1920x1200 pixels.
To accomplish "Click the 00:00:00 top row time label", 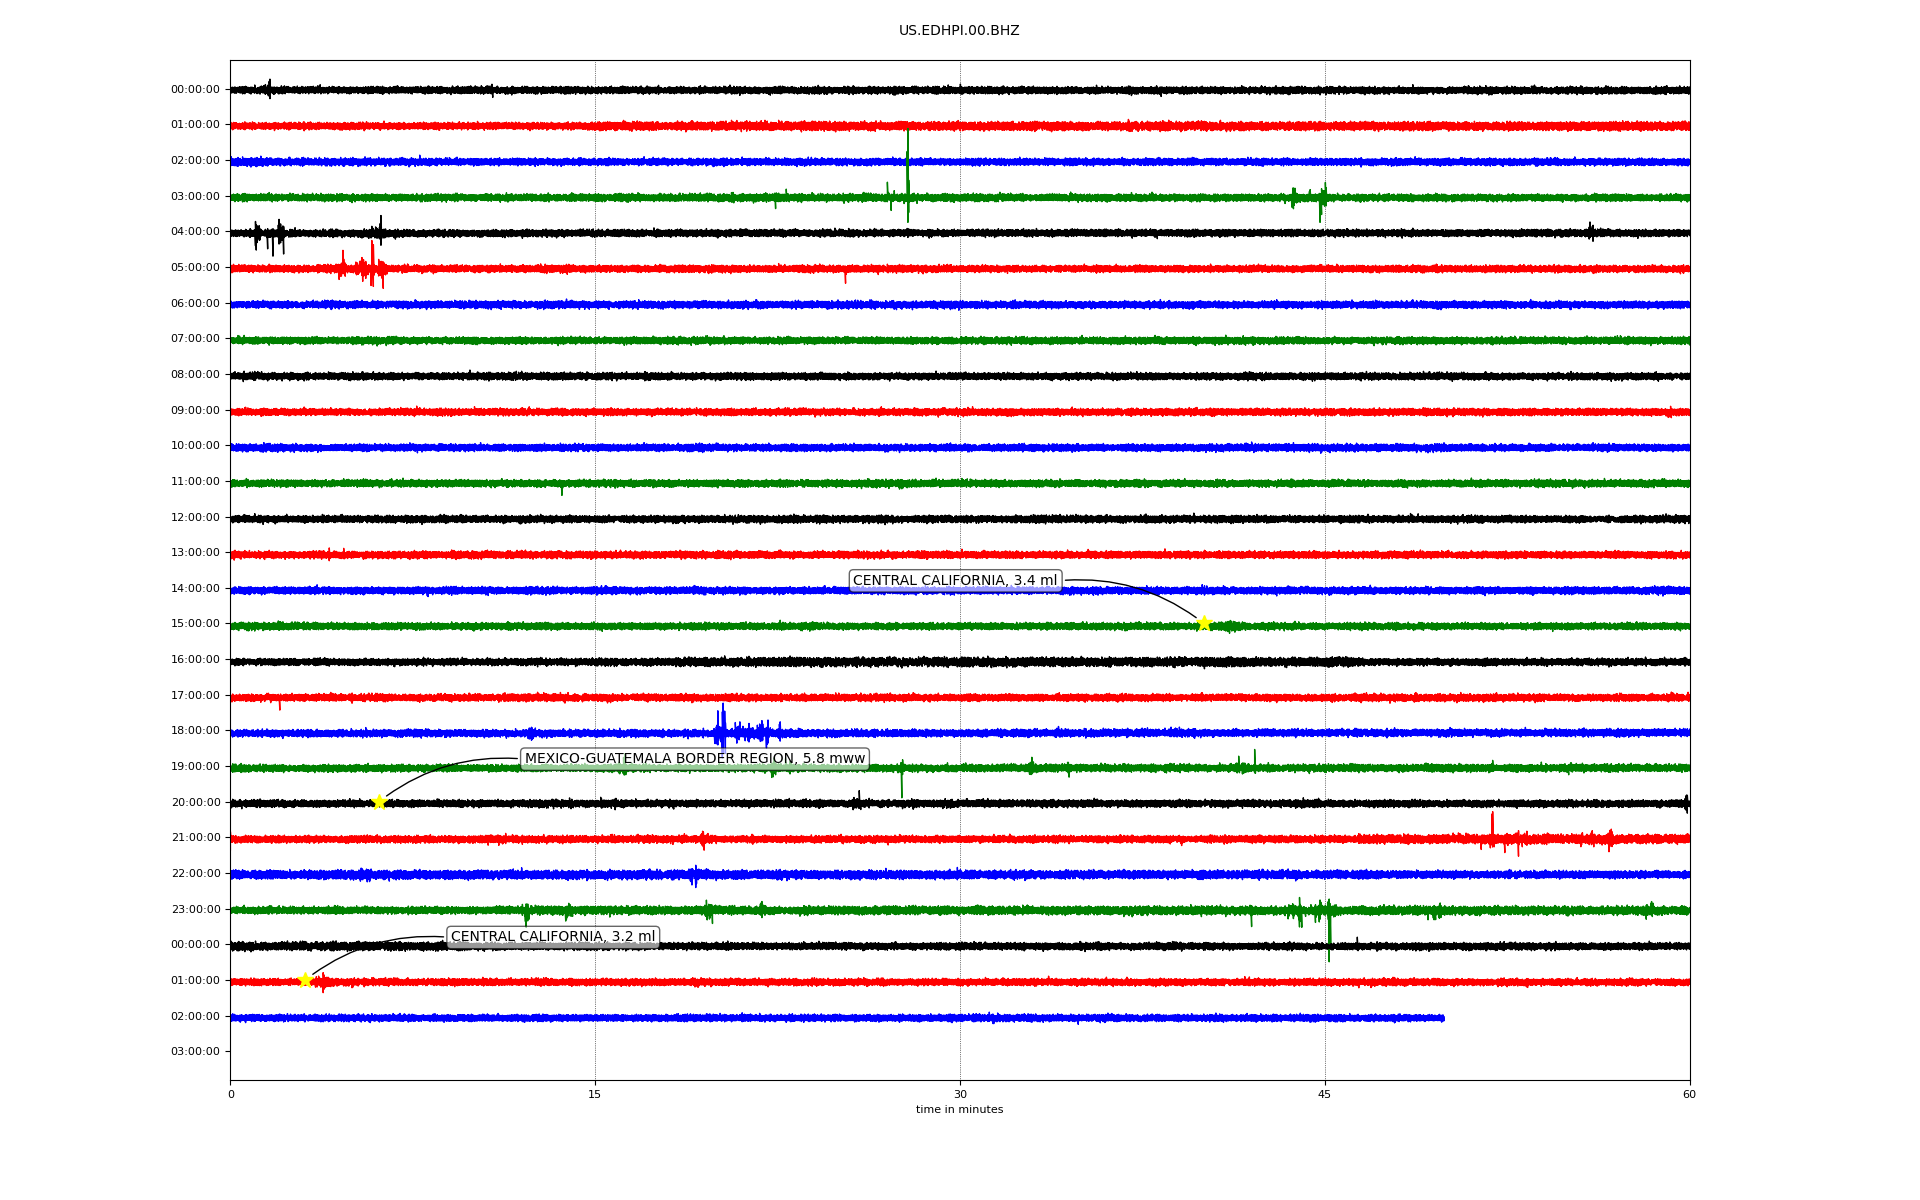I will click(195, 90).
